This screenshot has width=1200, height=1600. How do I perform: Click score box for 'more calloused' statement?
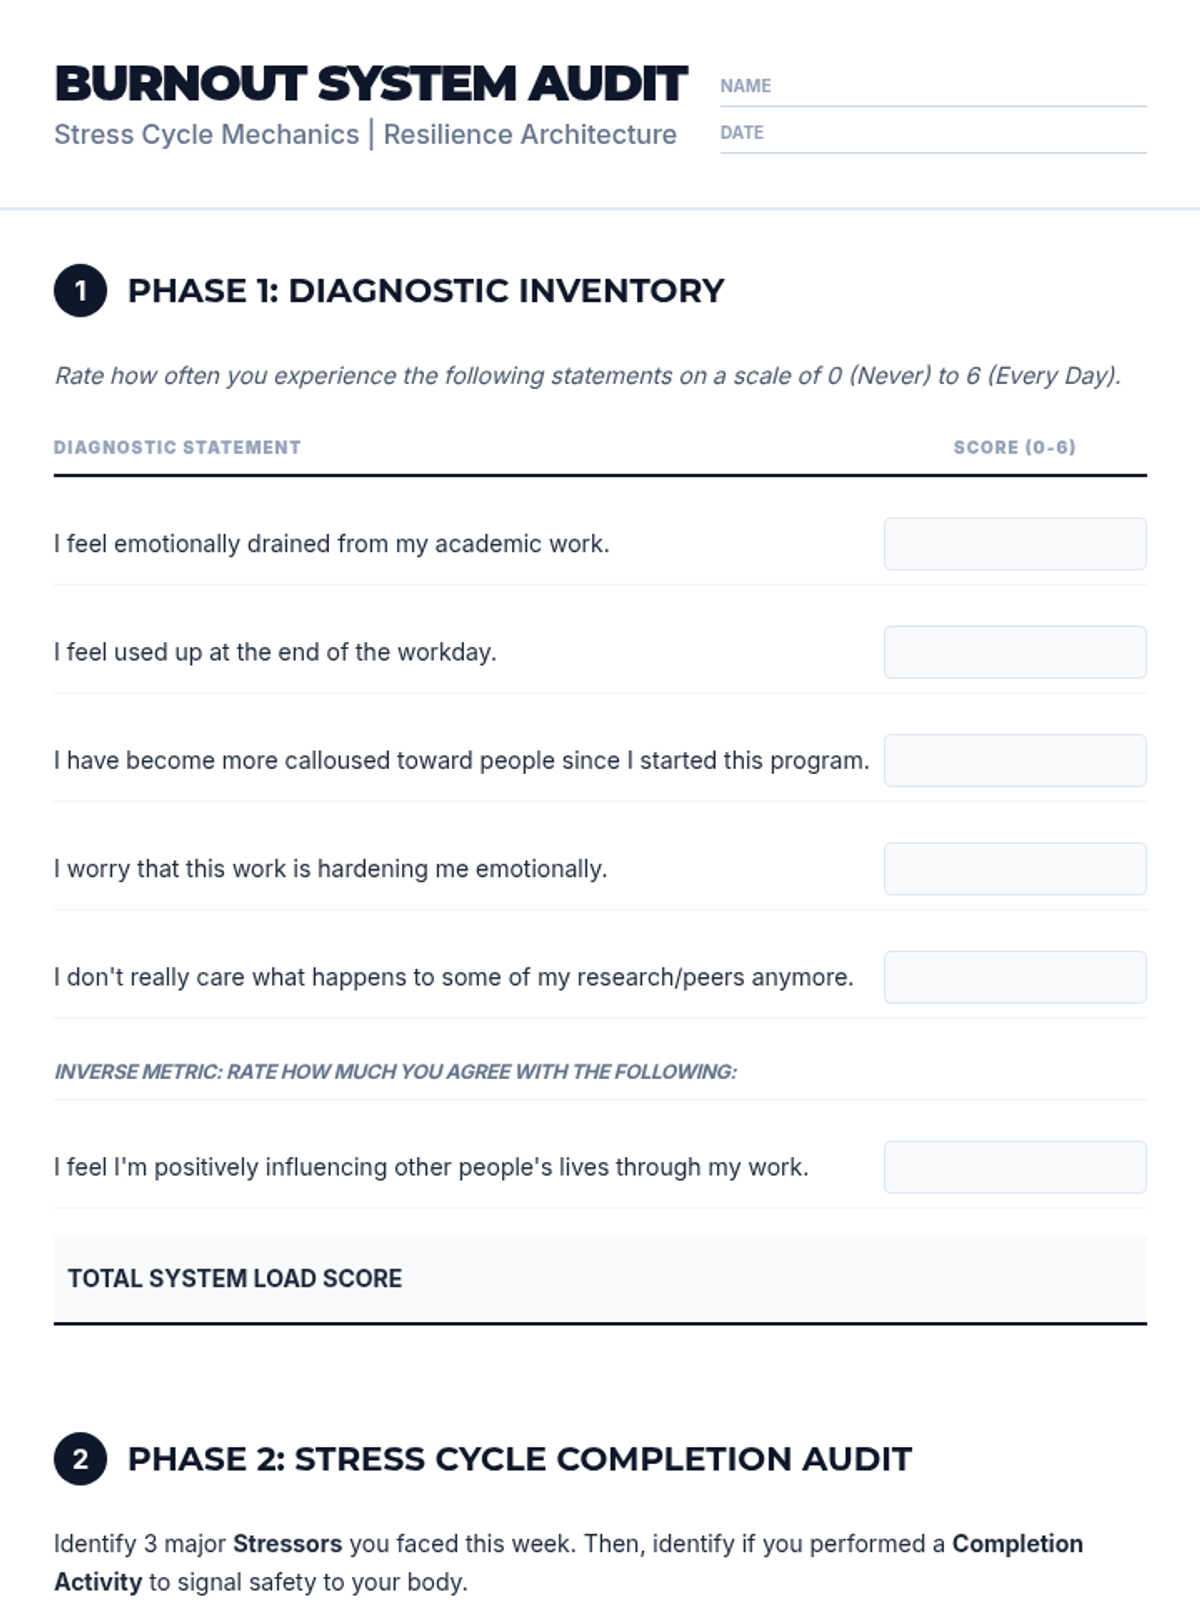[x=1014, y=760]
